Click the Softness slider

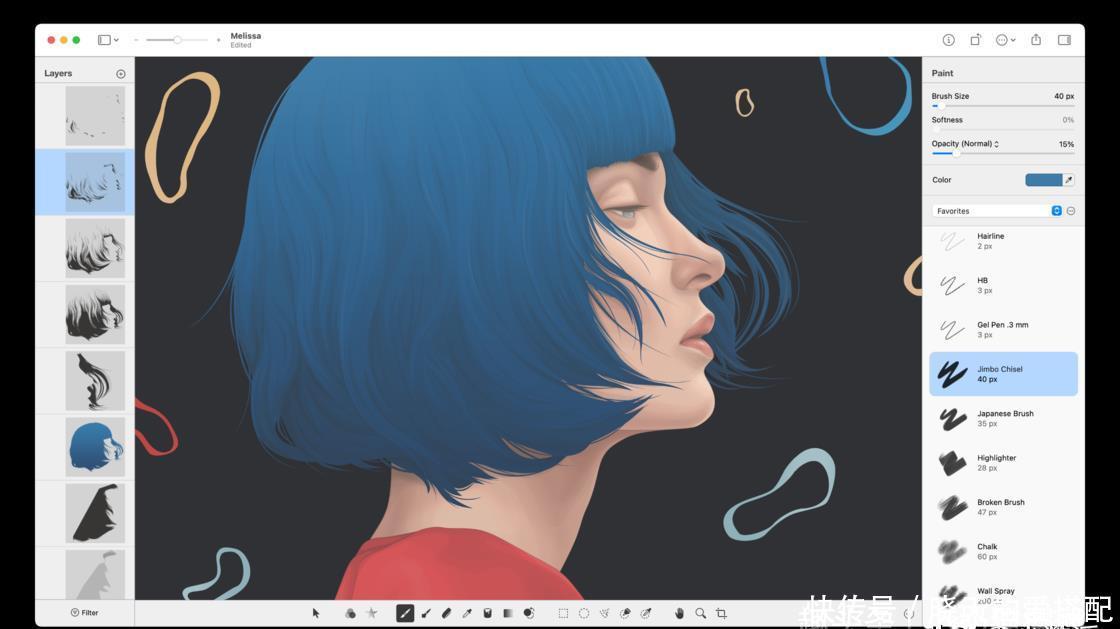pyautogui.click(x=1003, y=130)
